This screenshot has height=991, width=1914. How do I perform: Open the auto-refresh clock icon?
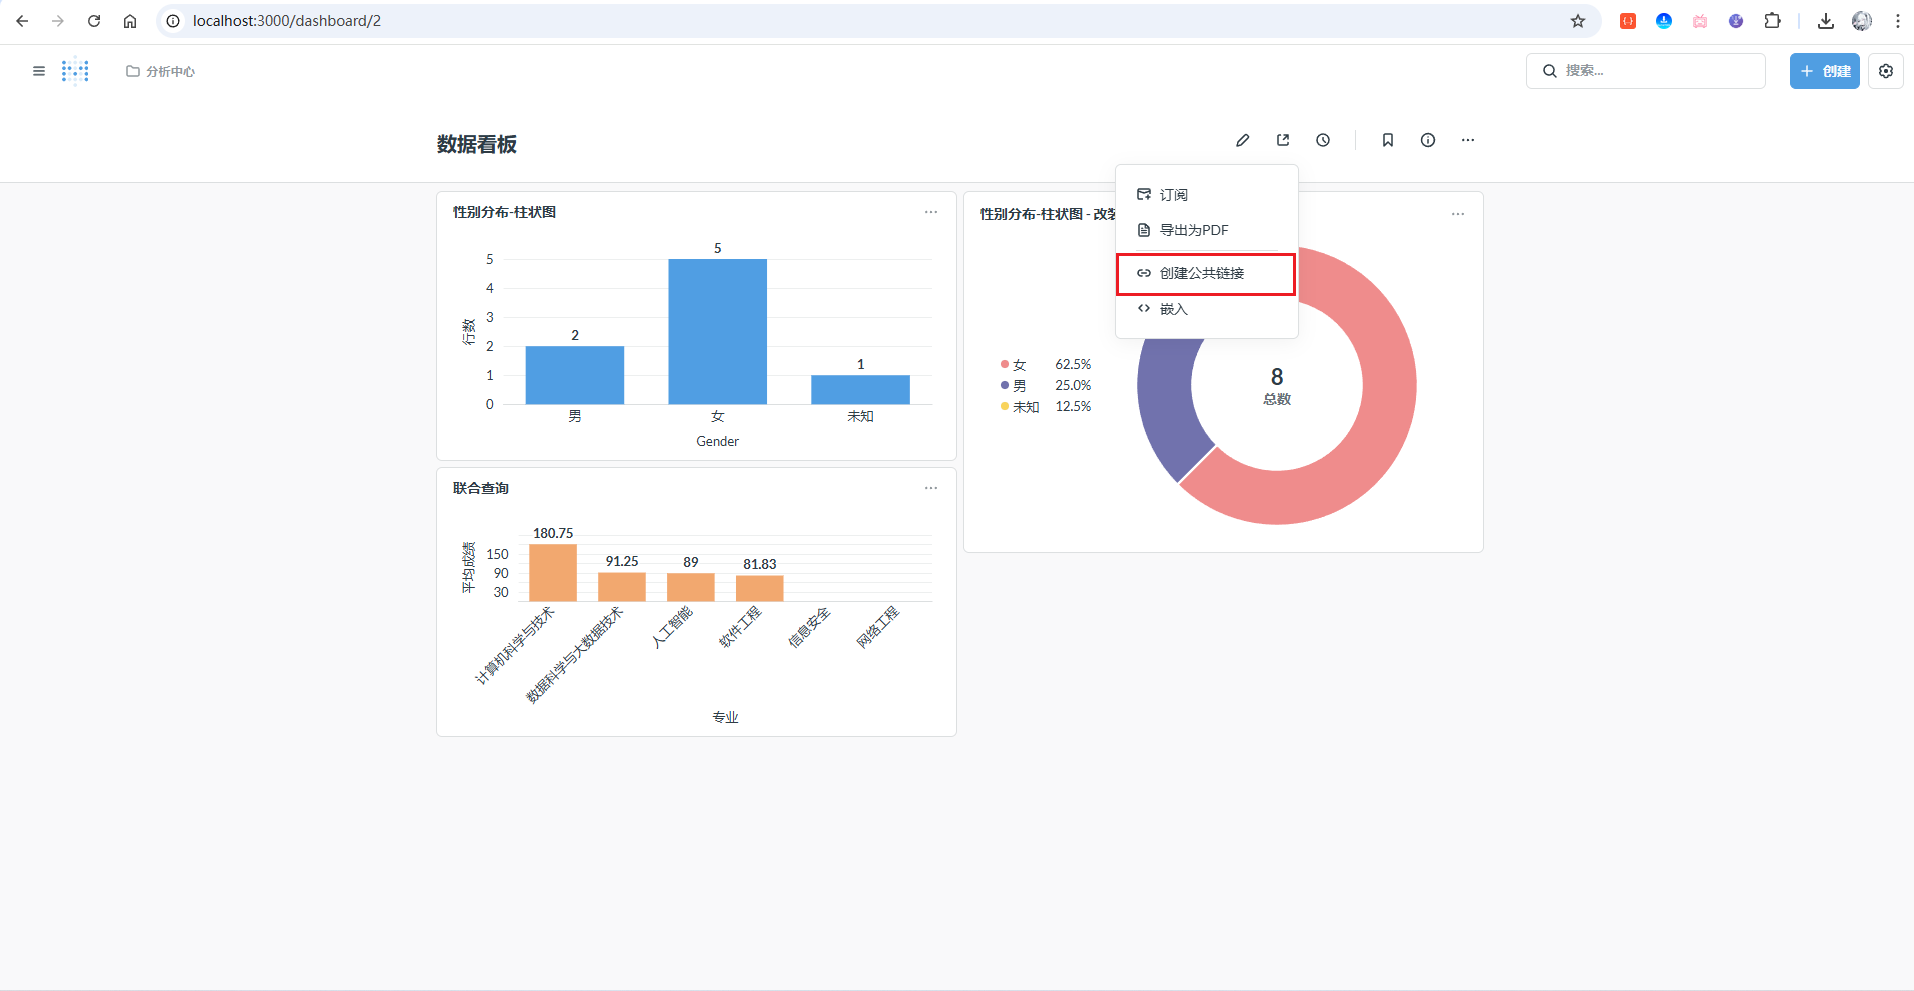(1323, 140)
